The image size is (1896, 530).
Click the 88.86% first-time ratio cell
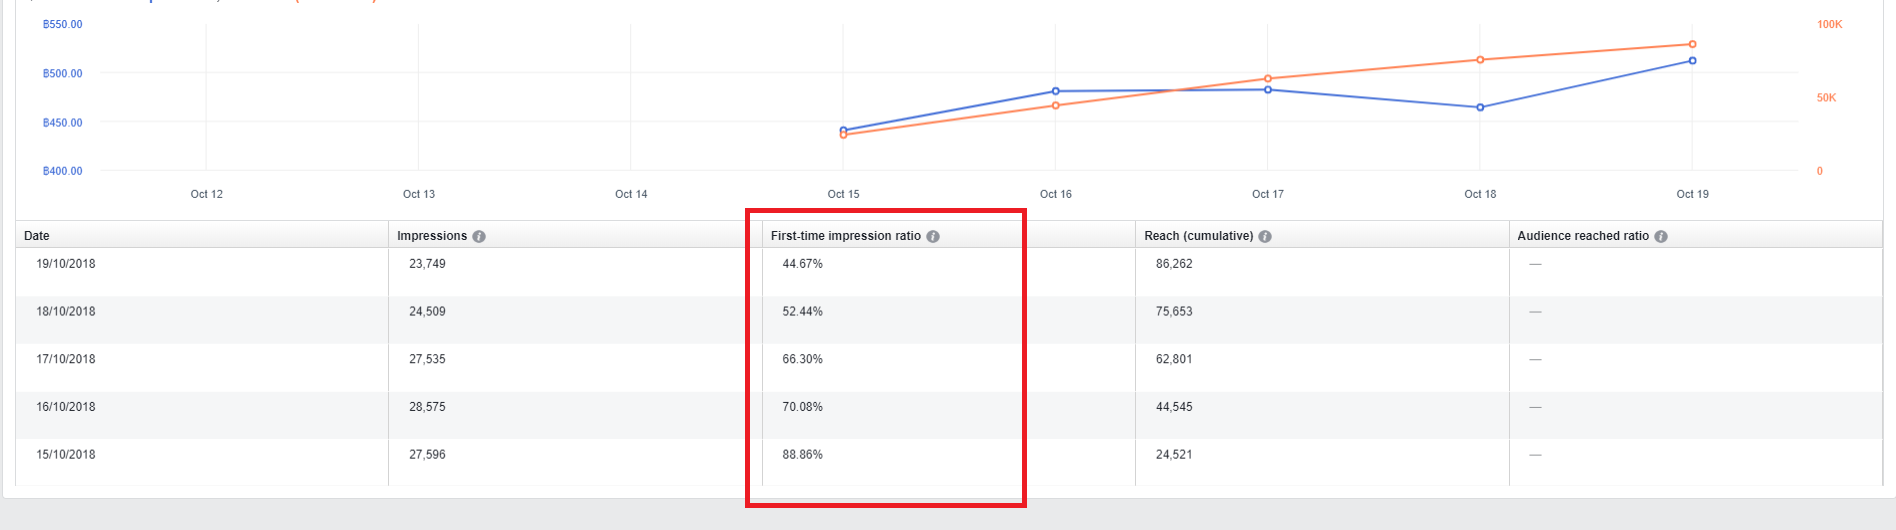click(x=802, y=455)
